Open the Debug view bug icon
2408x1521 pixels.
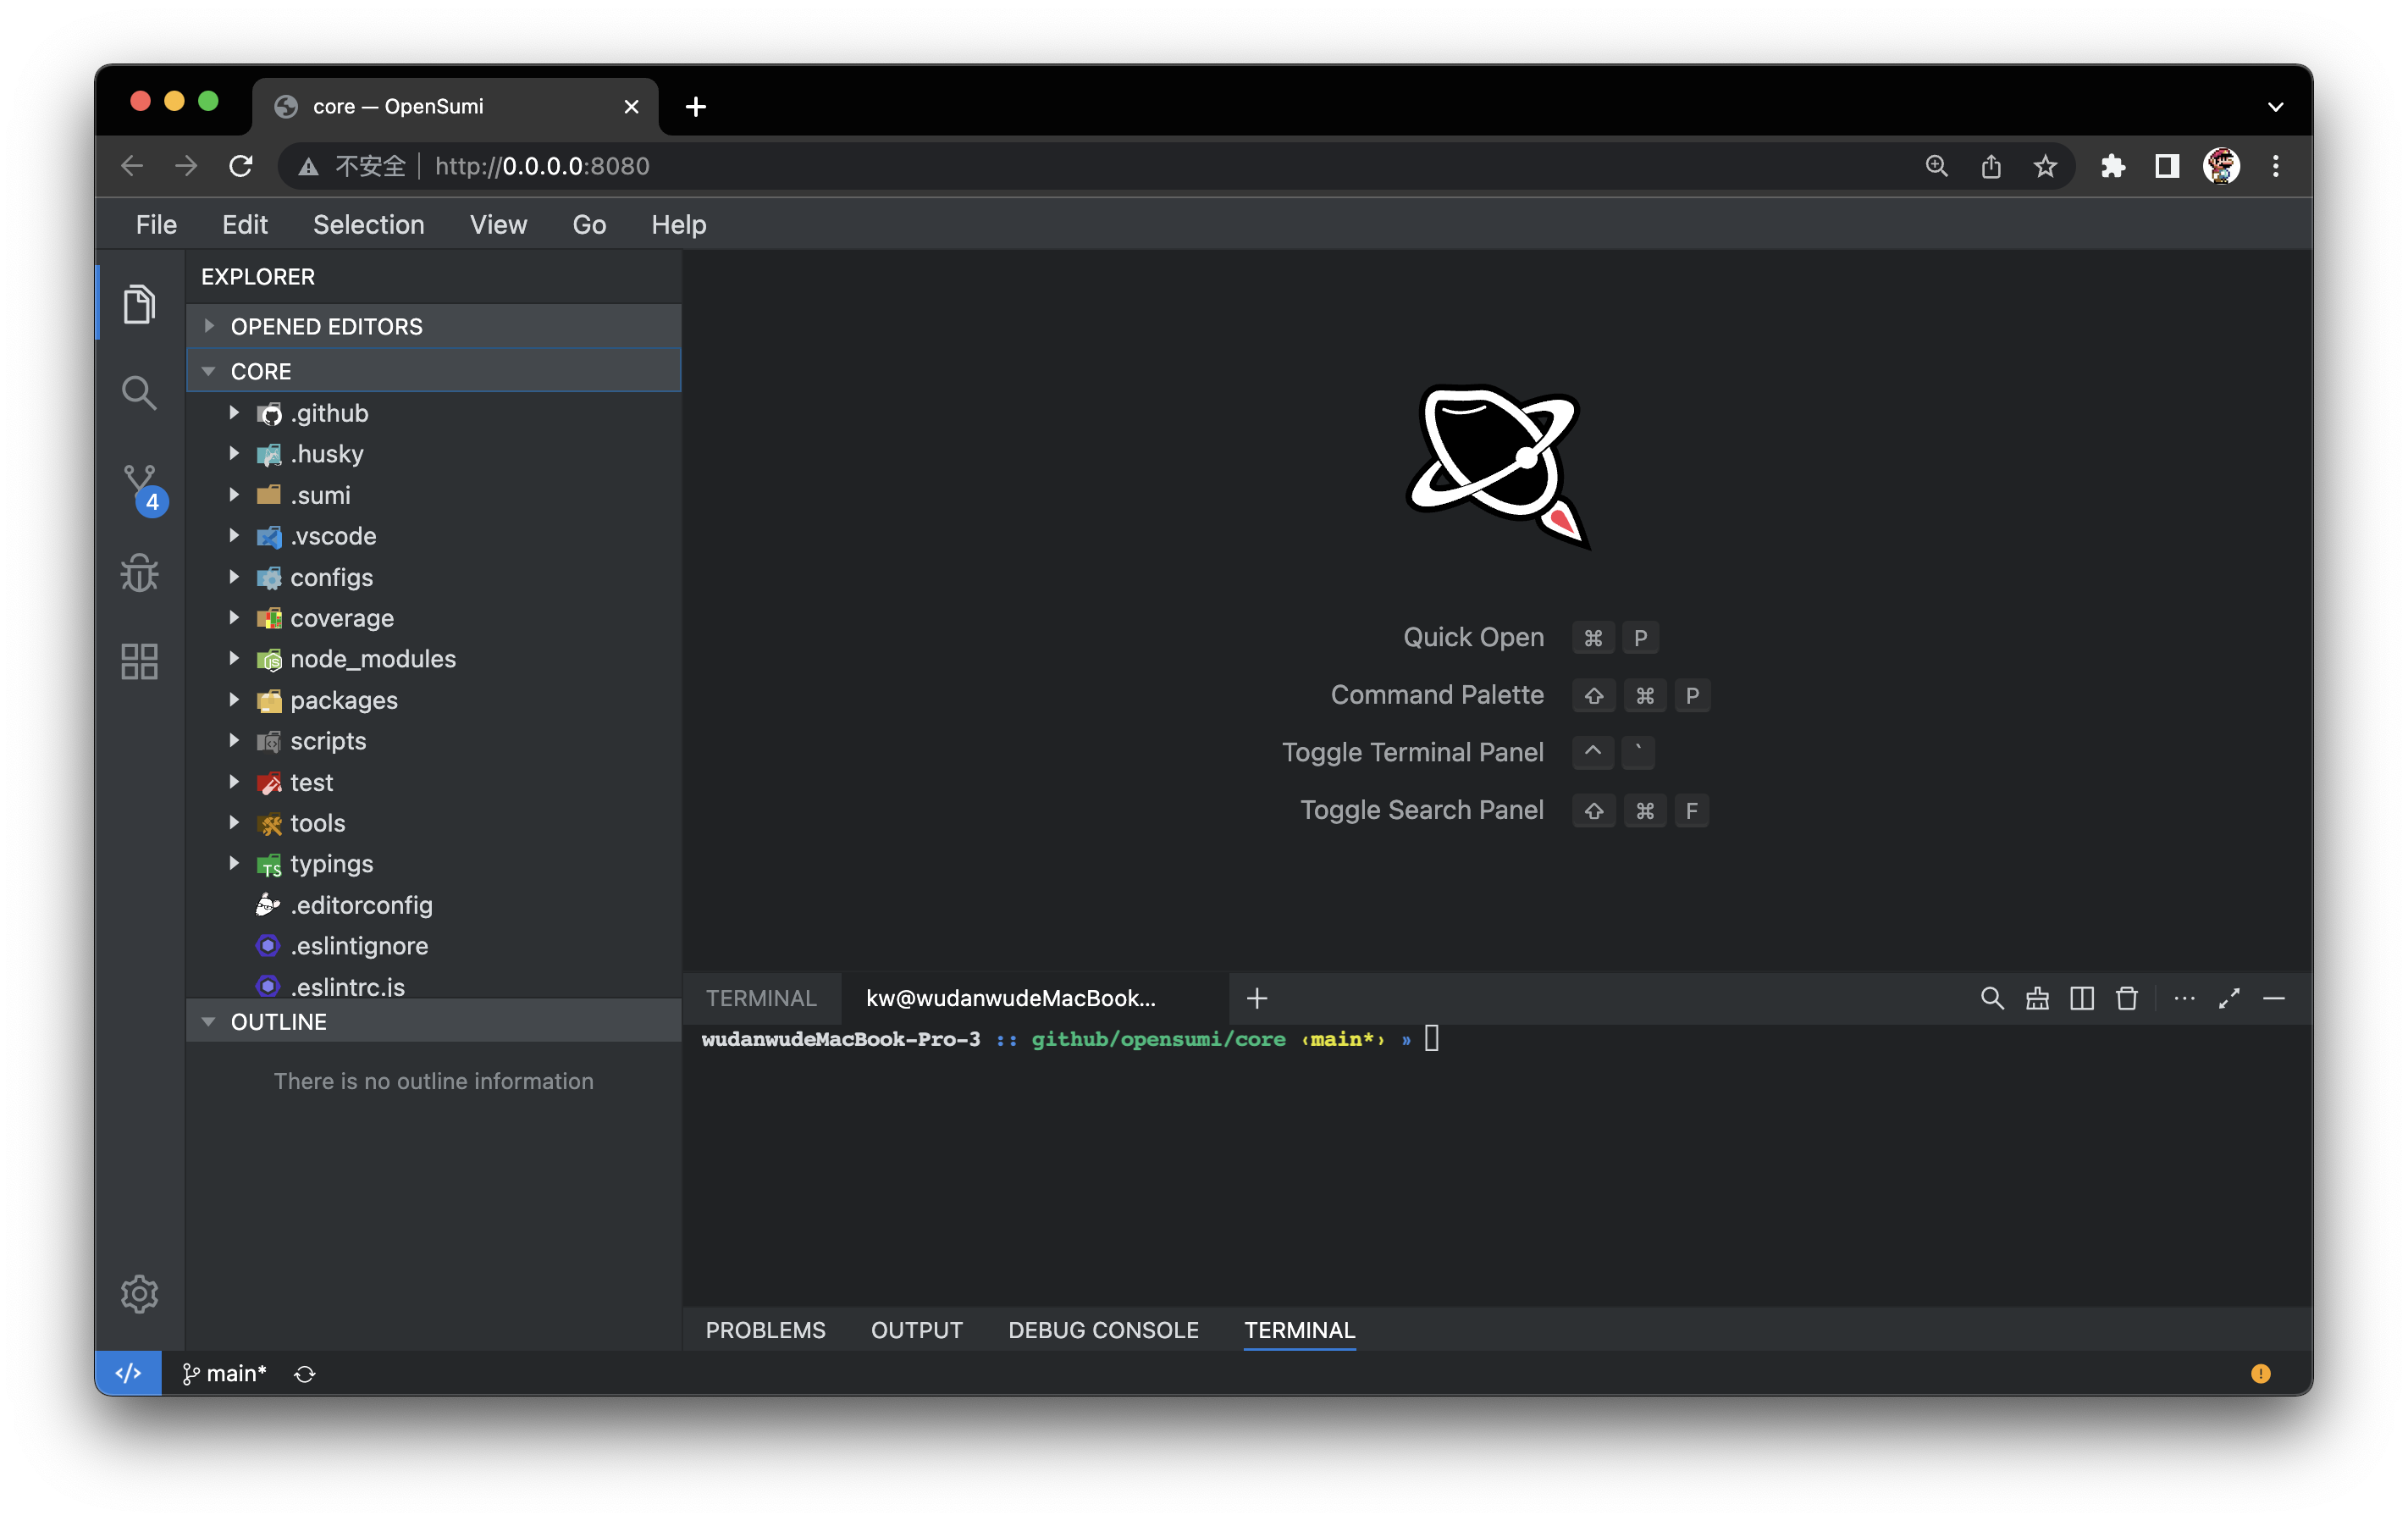click(x=139, y=573)
